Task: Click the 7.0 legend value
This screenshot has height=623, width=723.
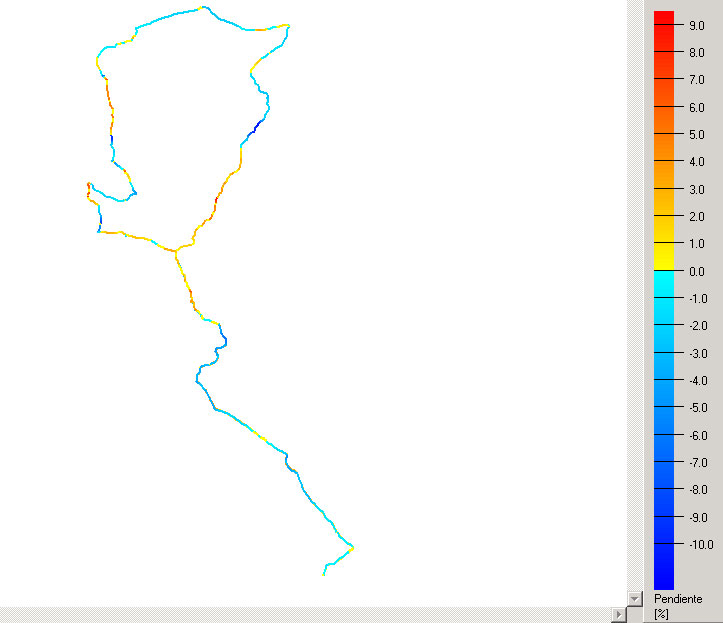Action: coord(697,80)
